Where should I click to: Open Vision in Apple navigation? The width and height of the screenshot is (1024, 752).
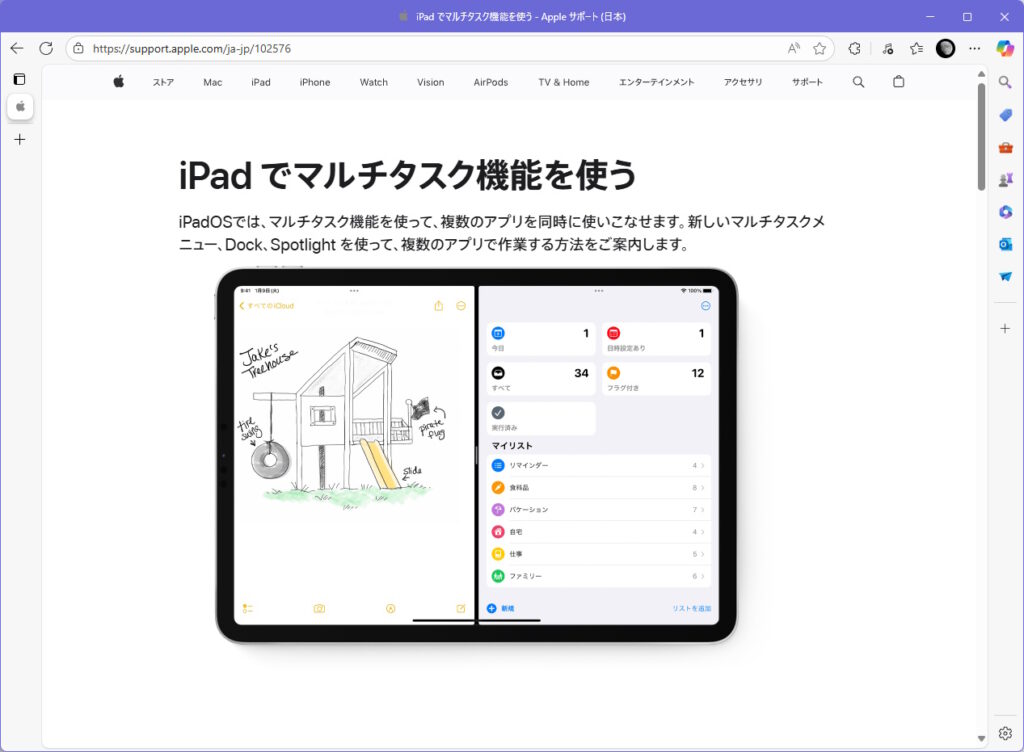click(430, 82)
